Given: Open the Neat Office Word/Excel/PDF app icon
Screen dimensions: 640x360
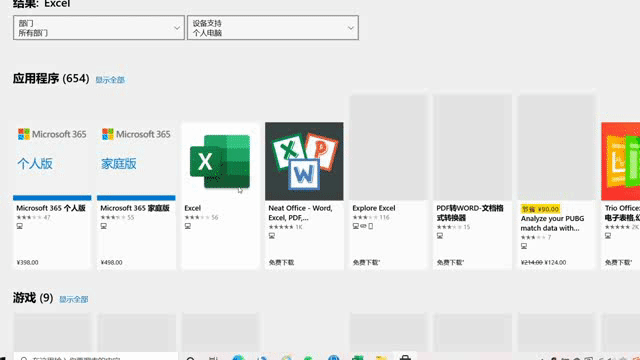Looking at the screenshot, I should click(304, 161).
